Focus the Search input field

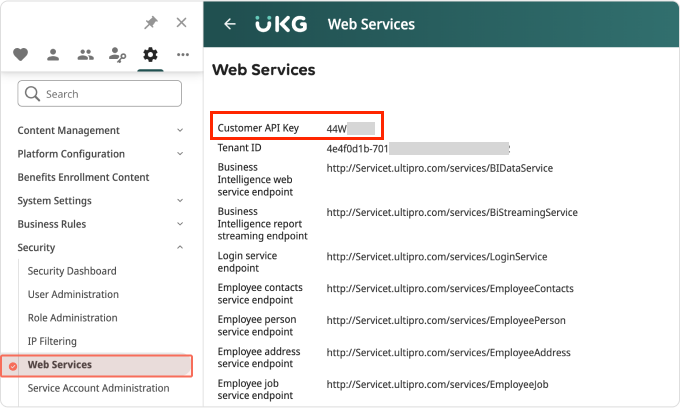(x=100, y=94)
